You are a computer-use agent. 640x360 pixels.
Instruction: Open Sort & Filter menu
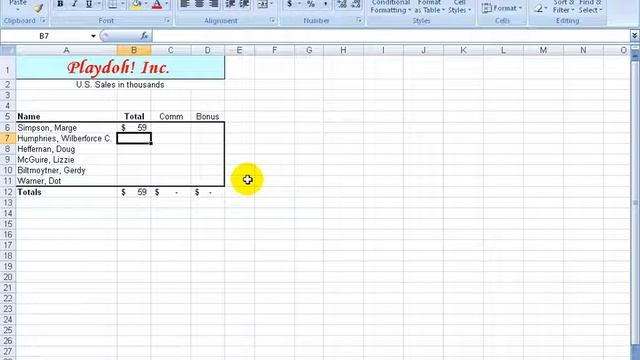[x=564, y=6]
